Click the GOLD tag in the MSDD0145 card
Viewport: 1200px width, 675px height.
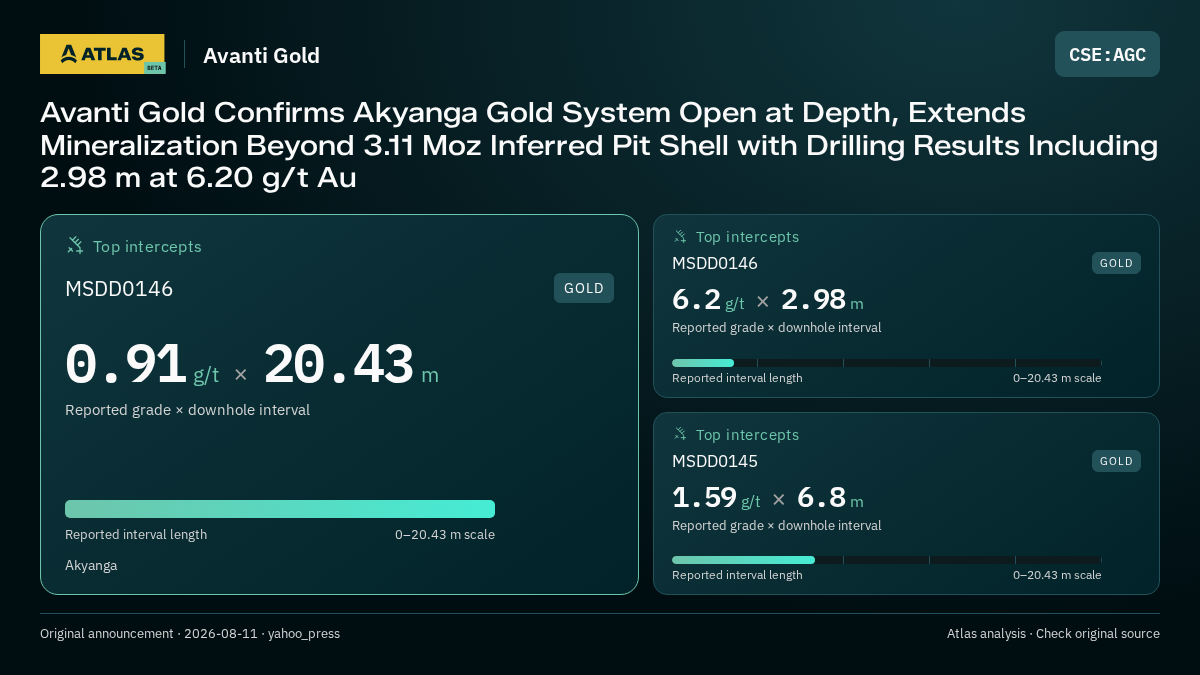click(x=1116, y=461)
